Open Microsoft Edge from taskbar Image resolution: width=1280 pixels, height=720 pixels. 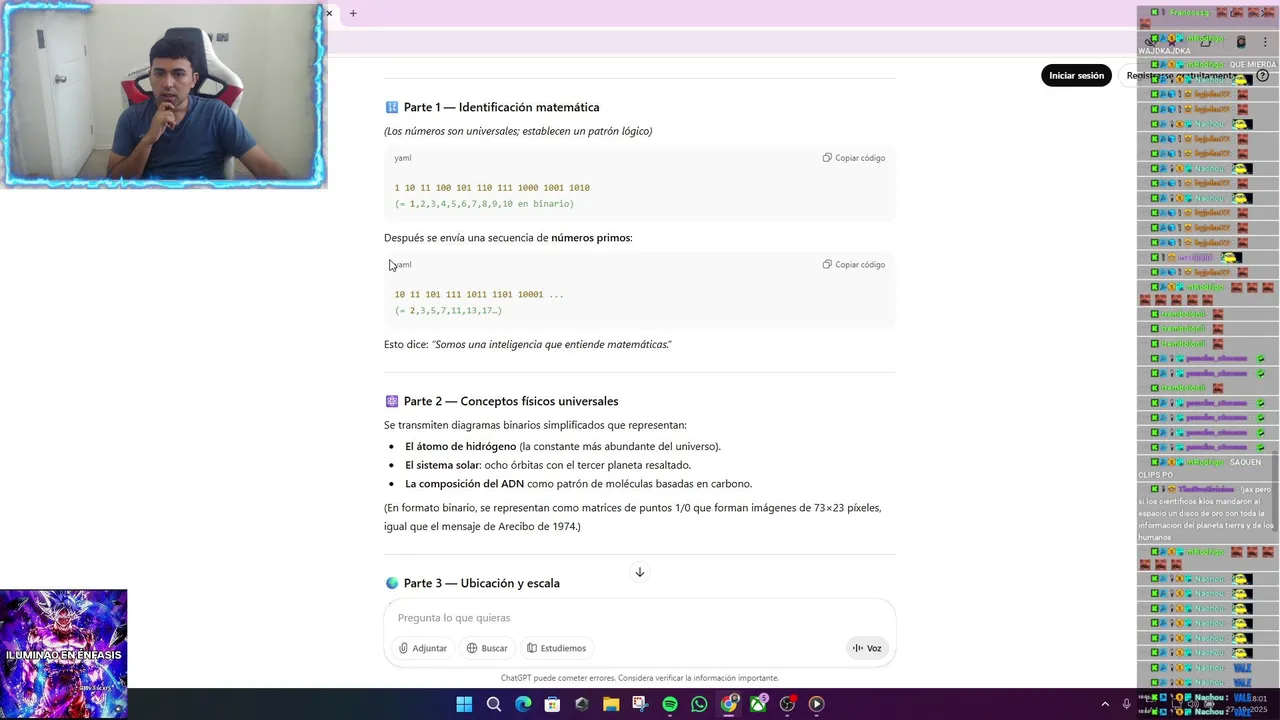(523, 704)
